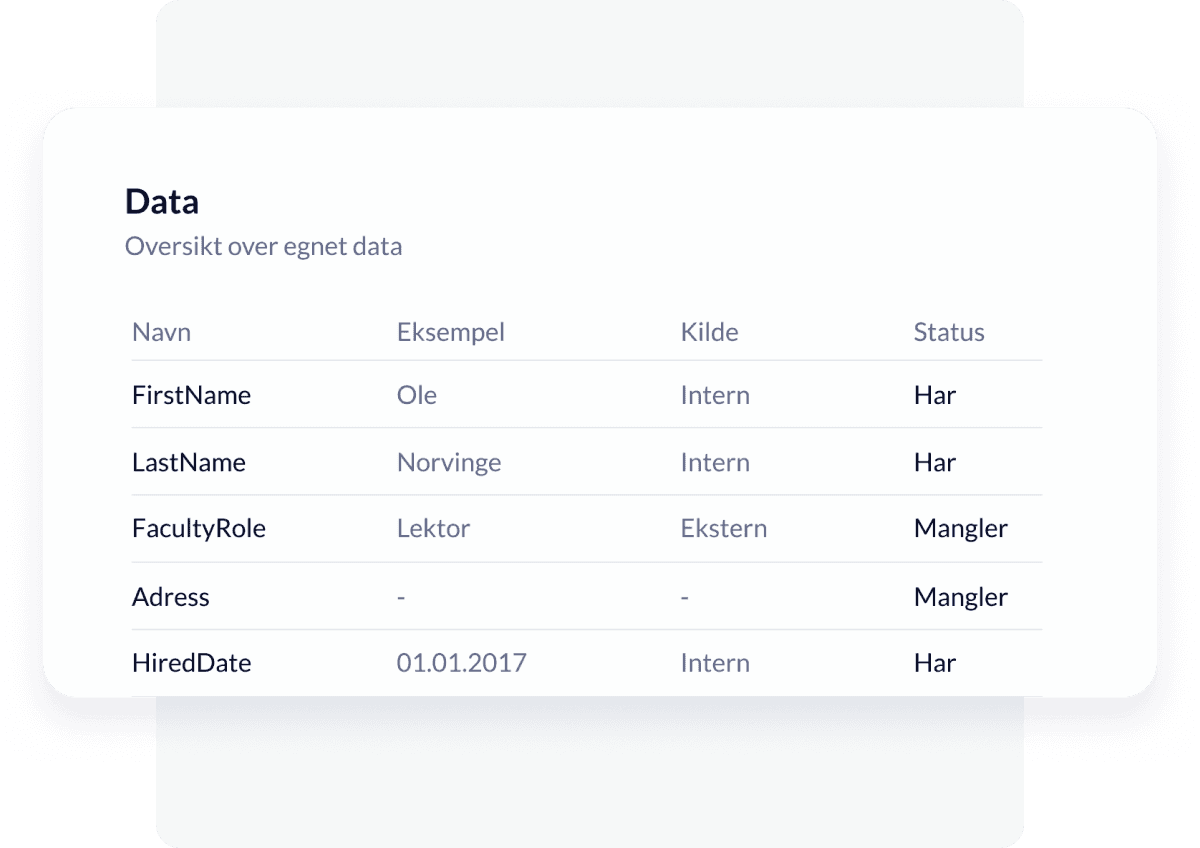This screenshot has height=848, width=1200.
Task: Click the 01.01.2017 example date
Action: 461,663
